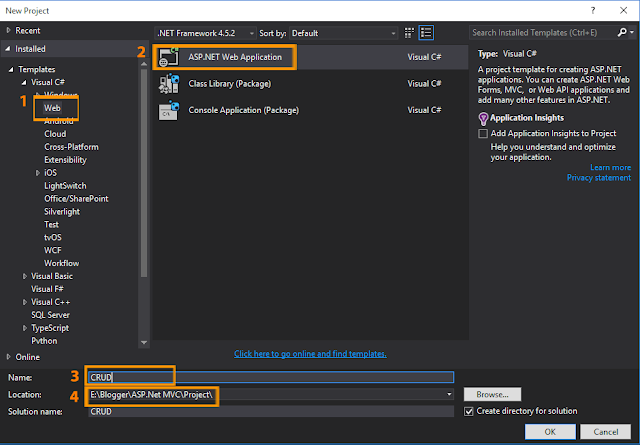
Task: Uncheck Create directory for solution
Action: tap(469, 411)
